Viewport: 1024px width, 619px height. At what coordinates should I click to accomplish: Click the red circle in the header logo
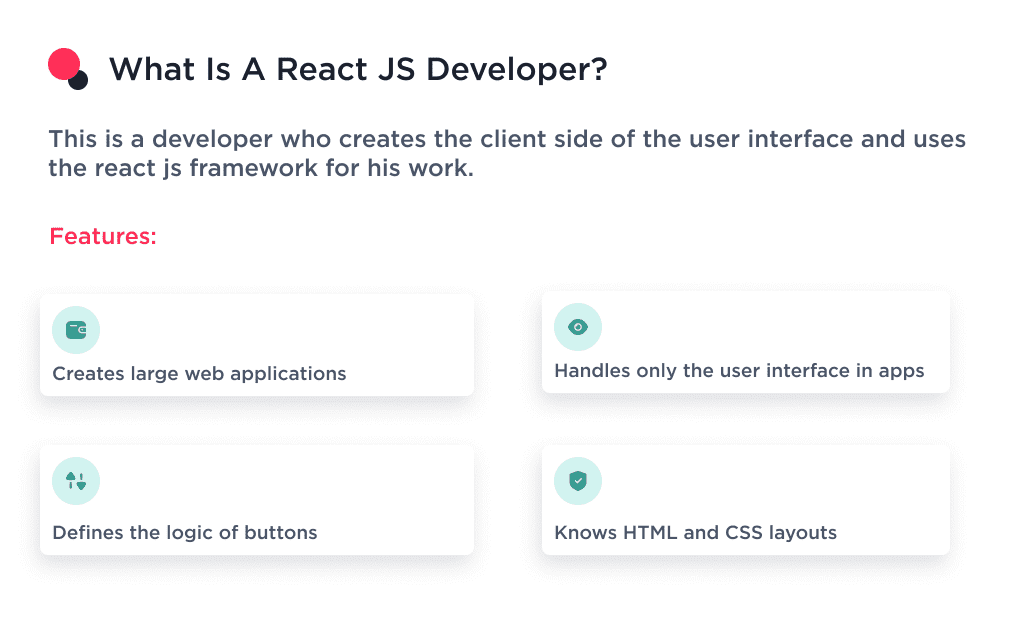63,62
